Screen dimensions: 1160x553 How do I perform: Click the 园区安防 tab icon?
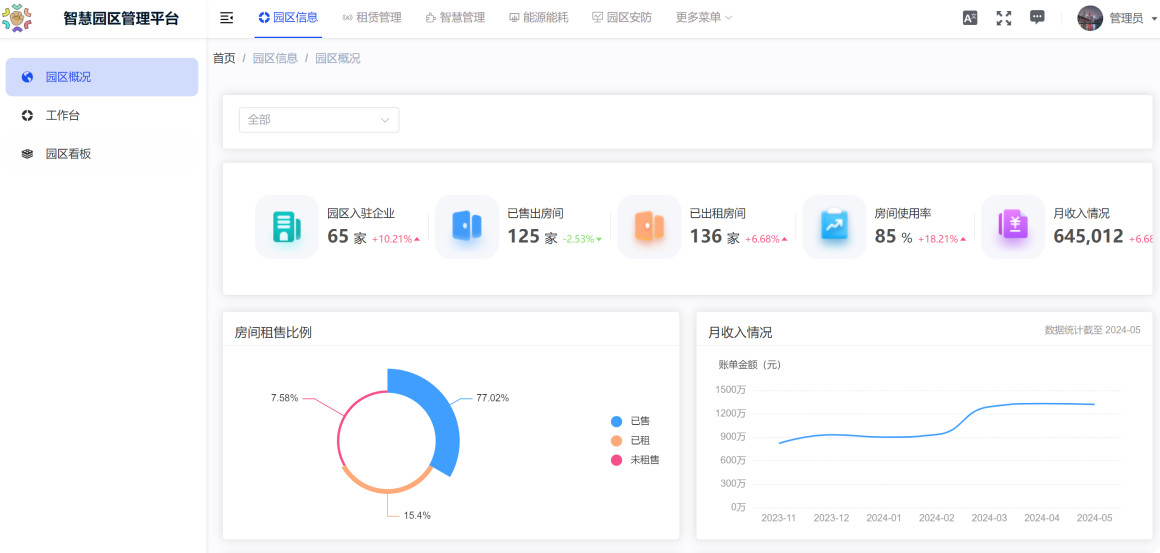598,18
